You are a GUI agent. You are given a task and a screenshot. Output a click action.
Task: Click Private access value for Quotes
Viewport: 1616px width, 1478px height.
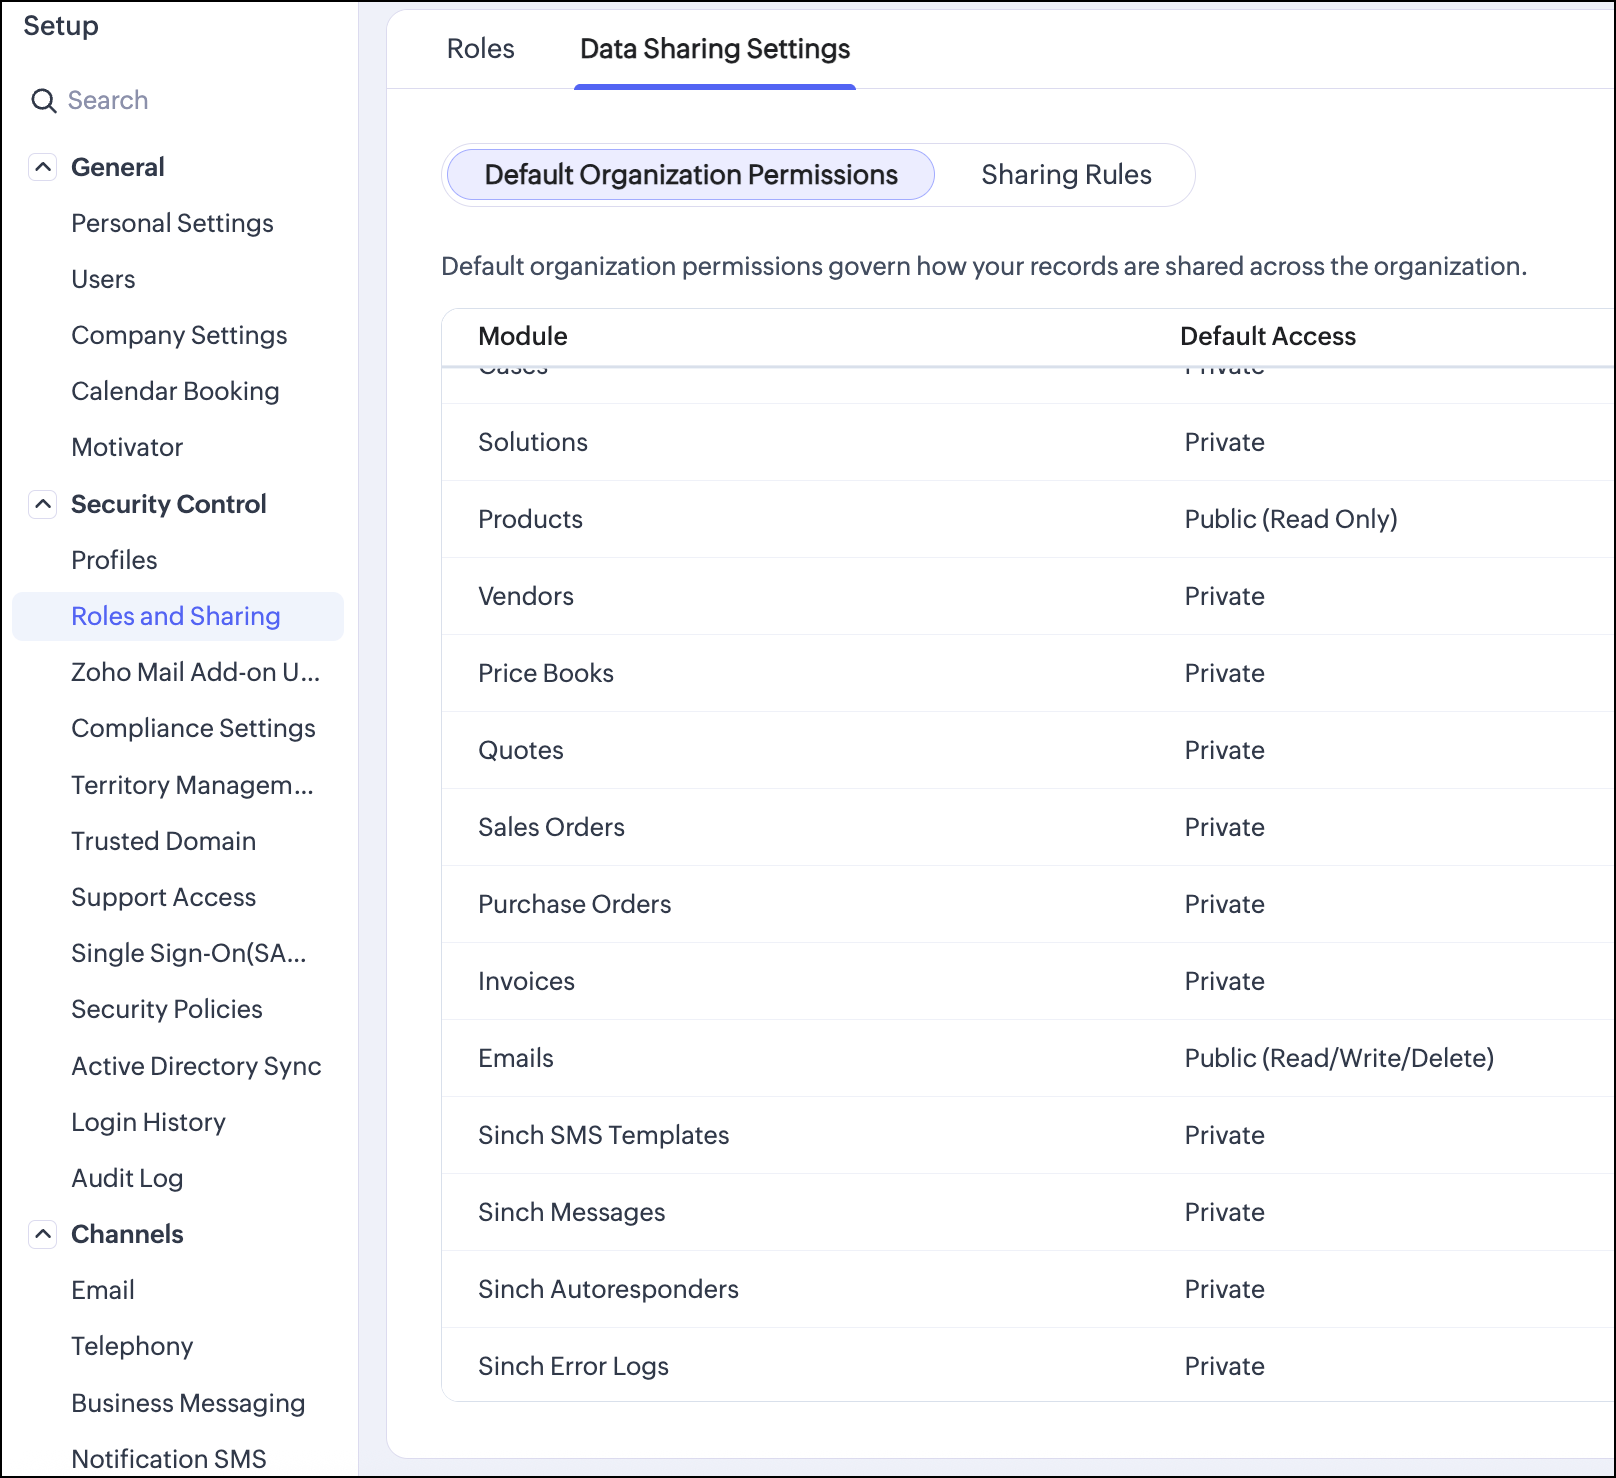click(1224, 750)
